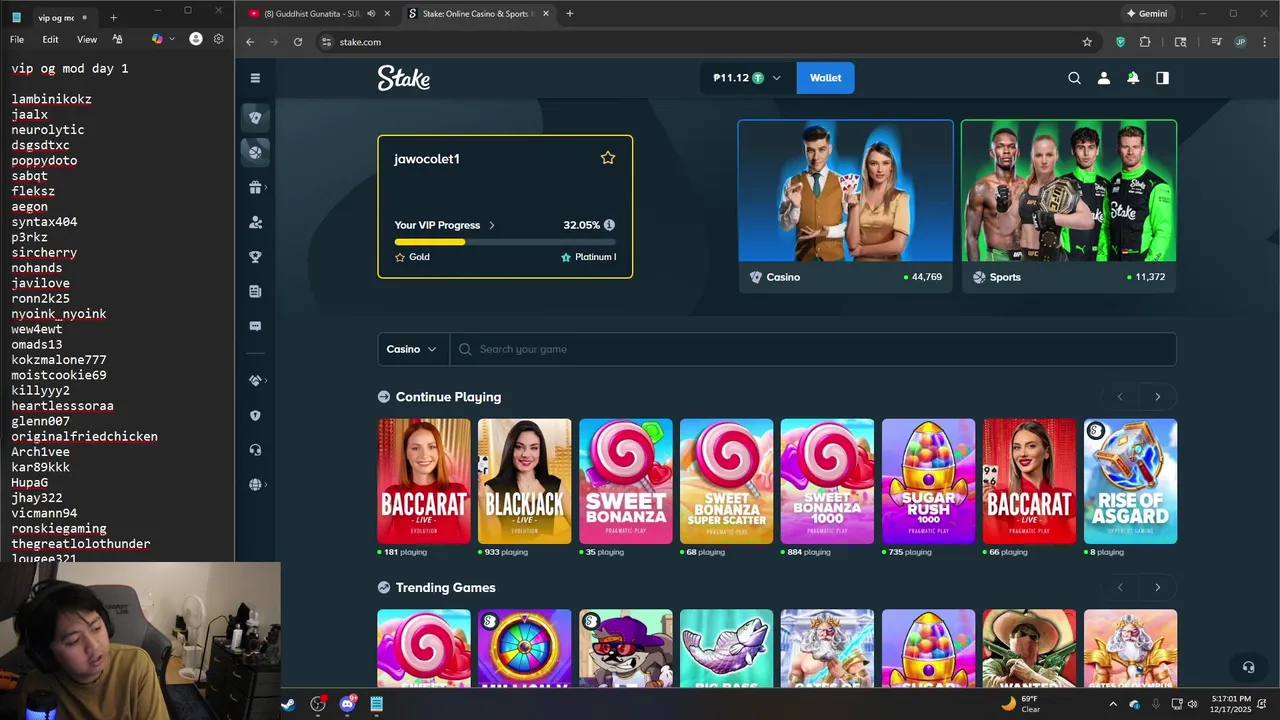This screenshot has height=720, width=1280.
Task: Switch to Stake Online Casino tab
Action: [477, 14]
